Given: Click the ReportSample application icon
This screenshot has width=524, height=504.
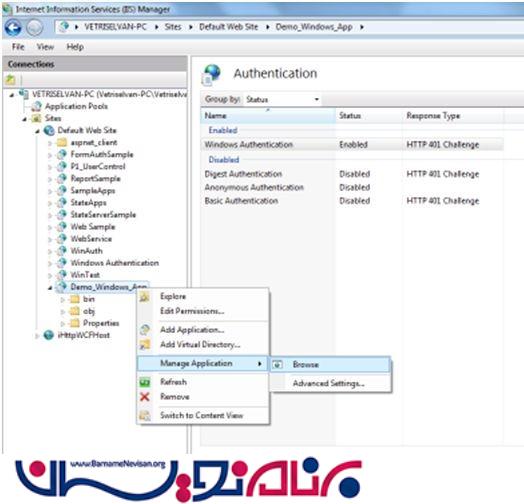Looking at the screenshot, I should 62,178.
